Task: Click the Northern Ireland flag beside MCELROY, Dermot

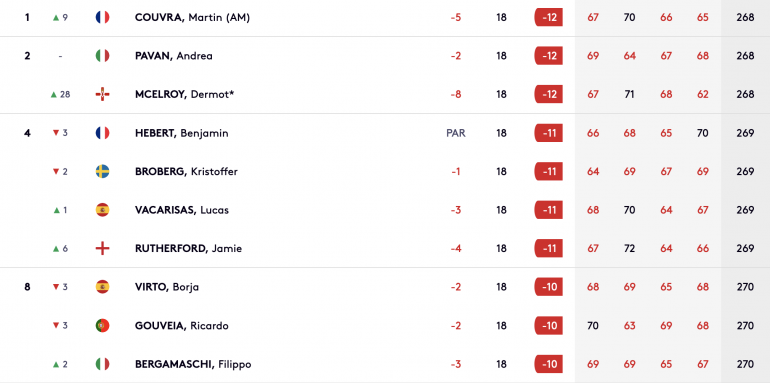Action: point(102,94)
